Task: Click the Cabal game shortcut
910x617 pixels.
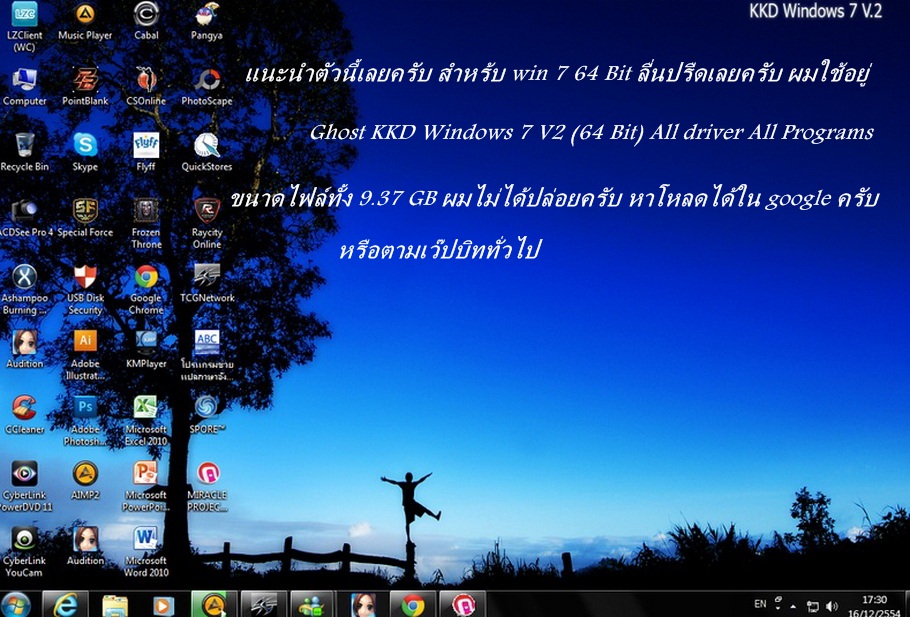Action: tap(146, 21)
